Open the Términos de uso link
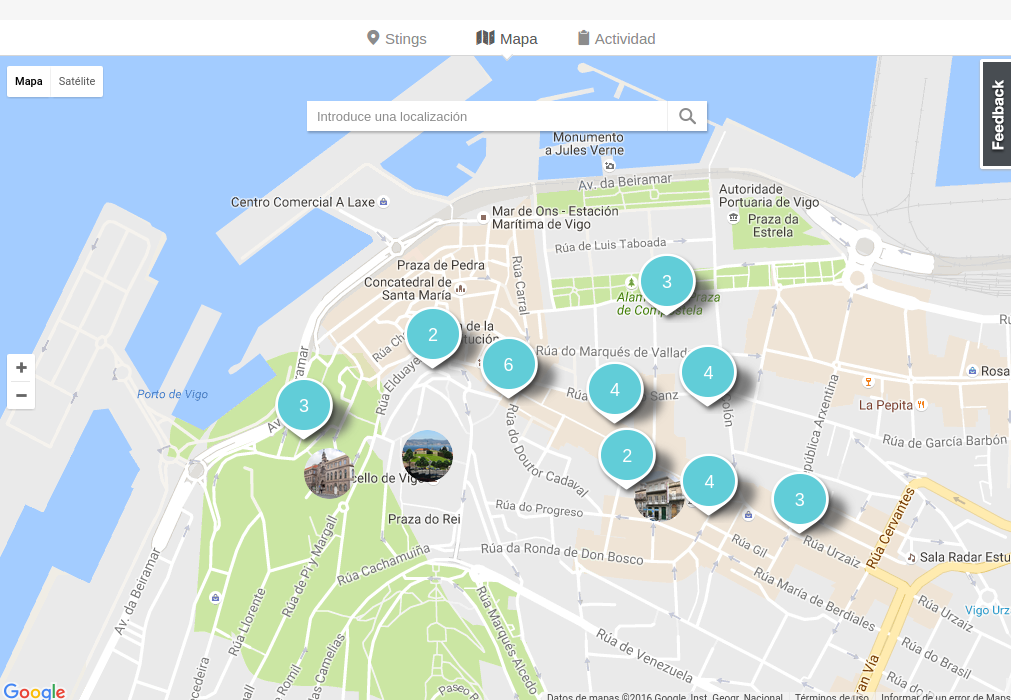 pyautogui.click(x=831, y=696)
